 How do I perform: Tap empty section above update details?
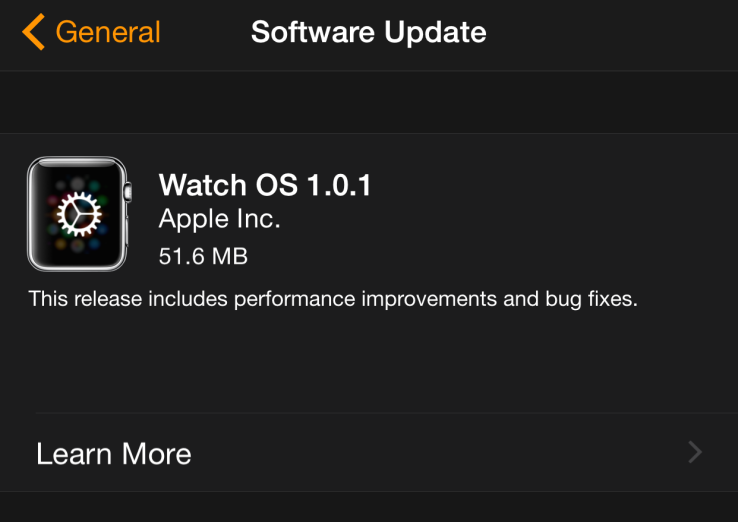[368, 102]
